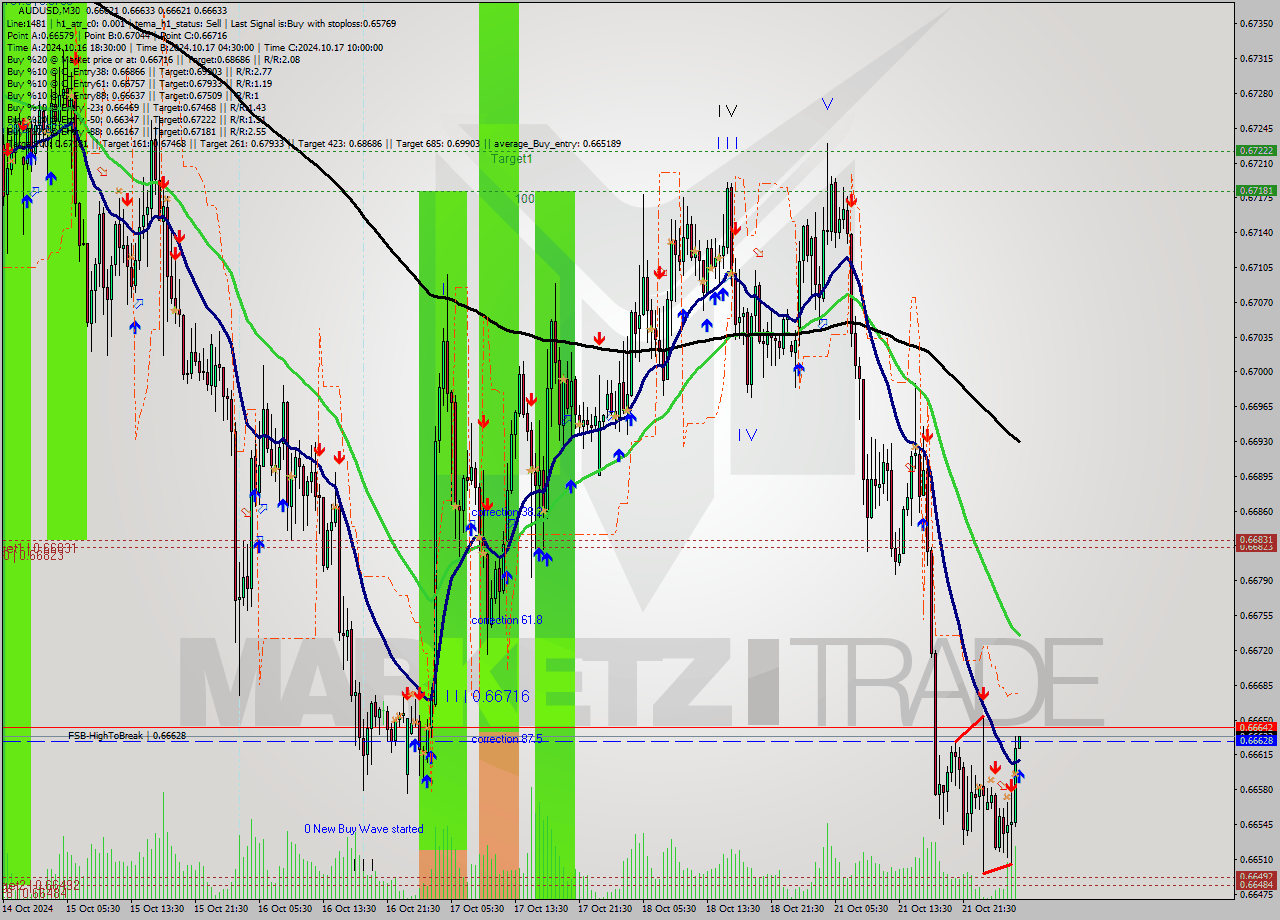Viewport: 1280px width, 920px height.
Task: Click the blue 0.66628 price tag
Action: (1256, 740)
